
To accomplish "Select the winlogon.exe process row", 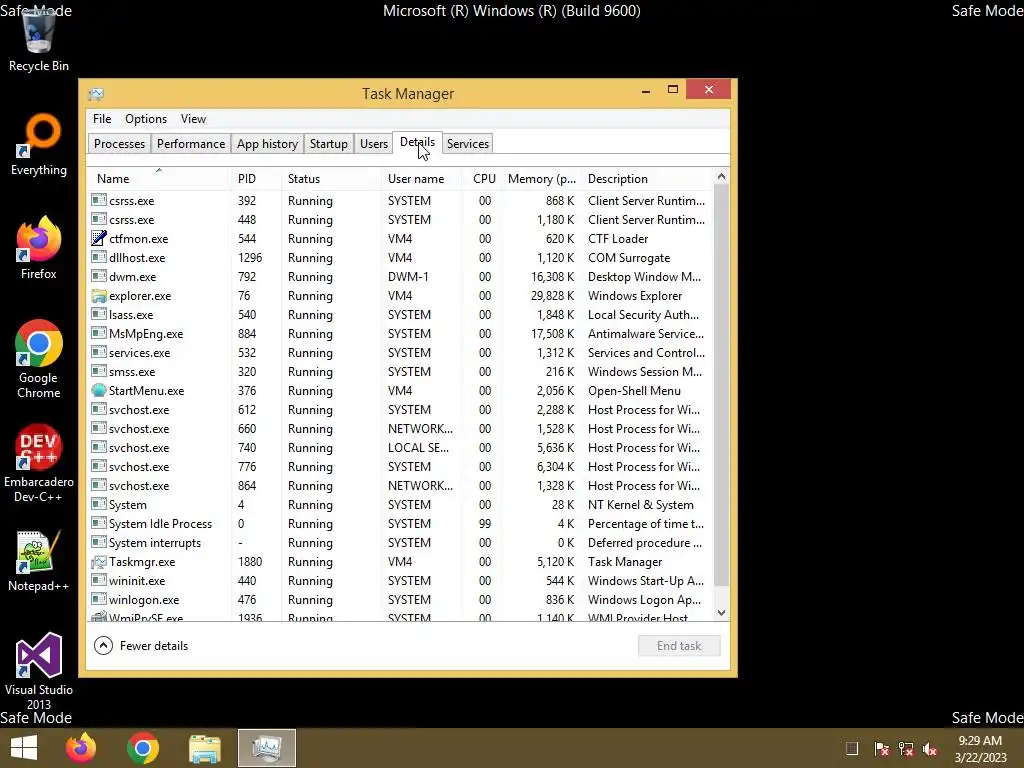I will (400, 600).
